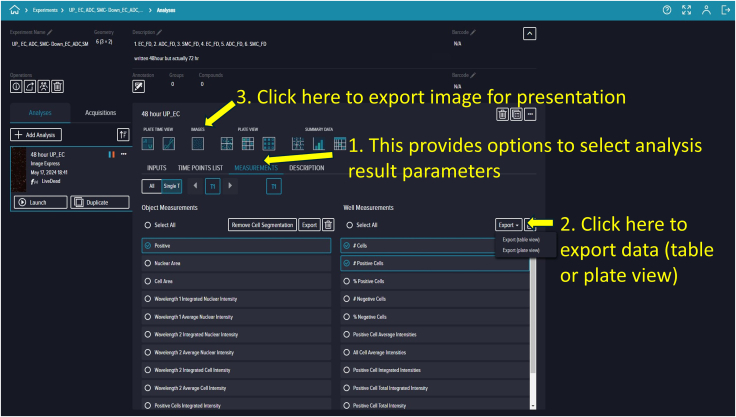Screen dimensions: 736x417
Task: Click the Add Analysis button
Action: tap(36, 135)
